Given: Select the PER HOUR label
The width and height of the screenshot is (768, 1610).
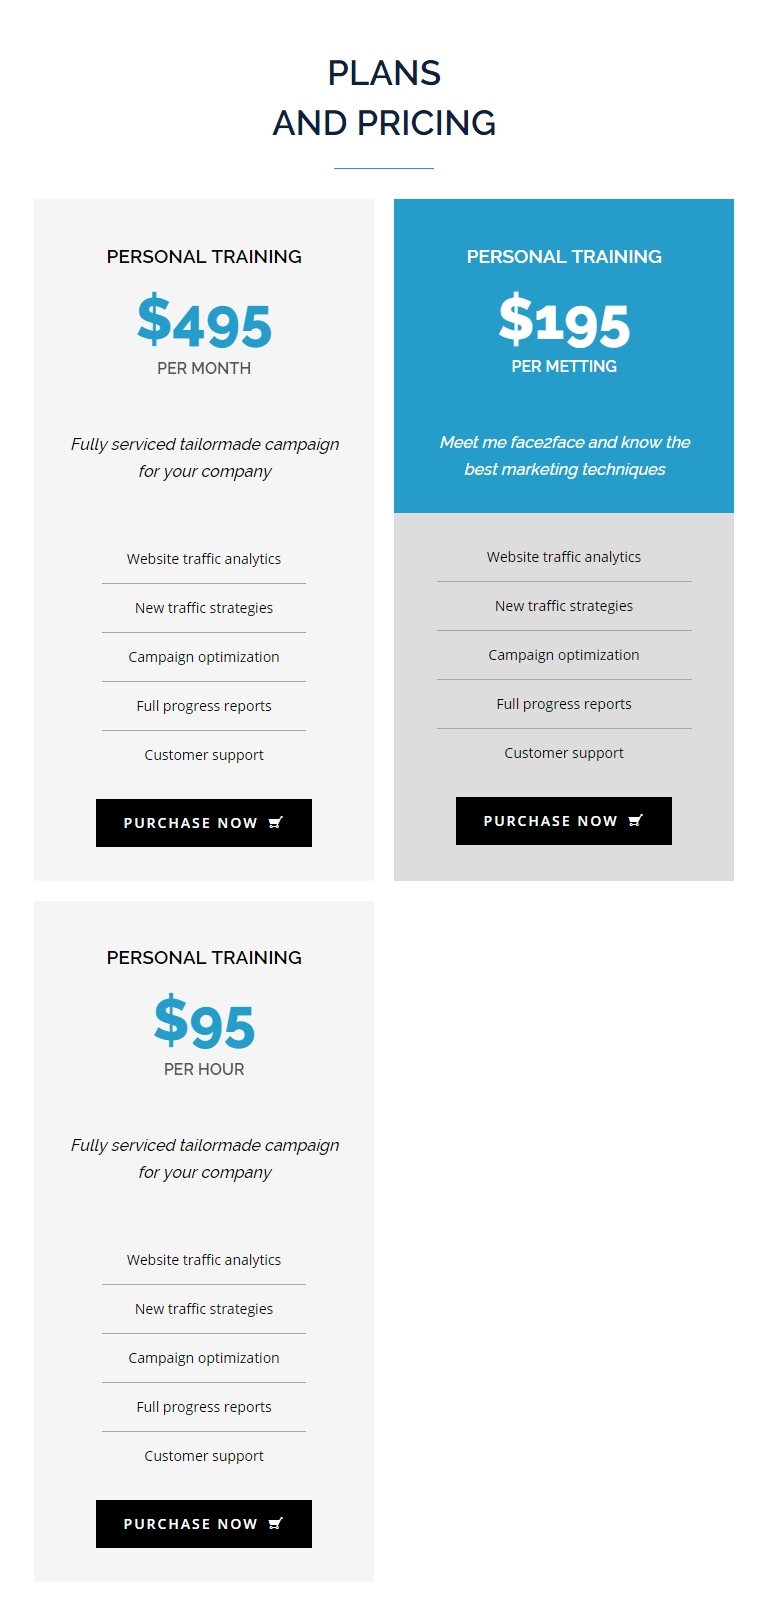Looking at the screenshot, I should [x=204, y=1069].
